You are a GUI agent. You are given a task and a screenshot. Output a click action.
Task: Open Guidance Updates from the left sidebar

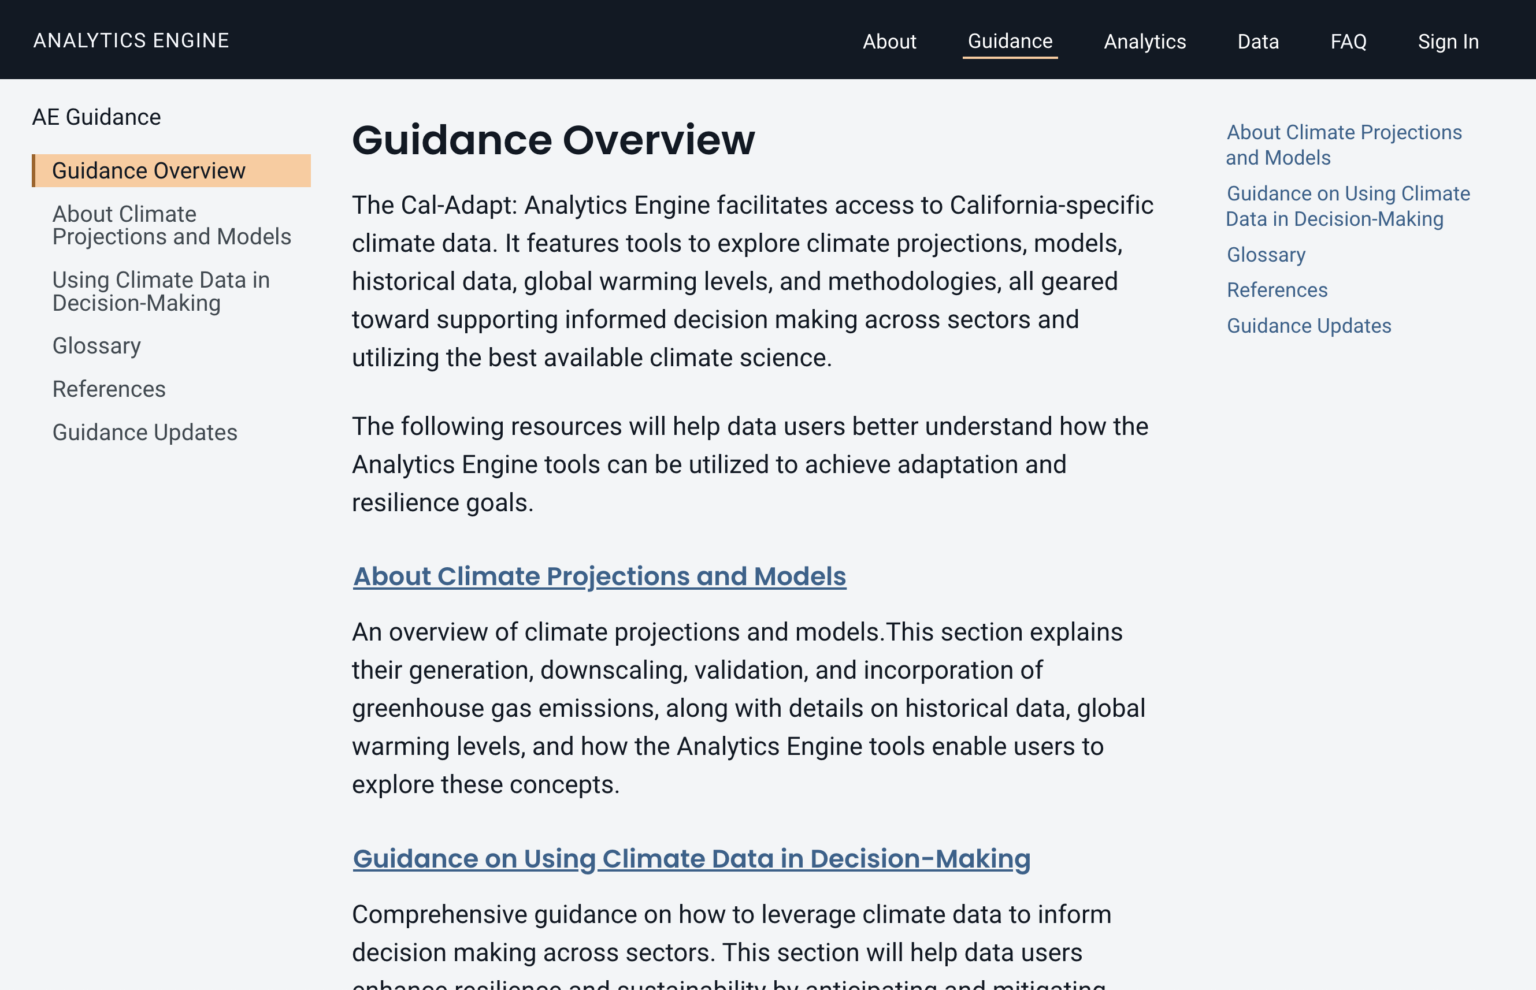point(144,432)
